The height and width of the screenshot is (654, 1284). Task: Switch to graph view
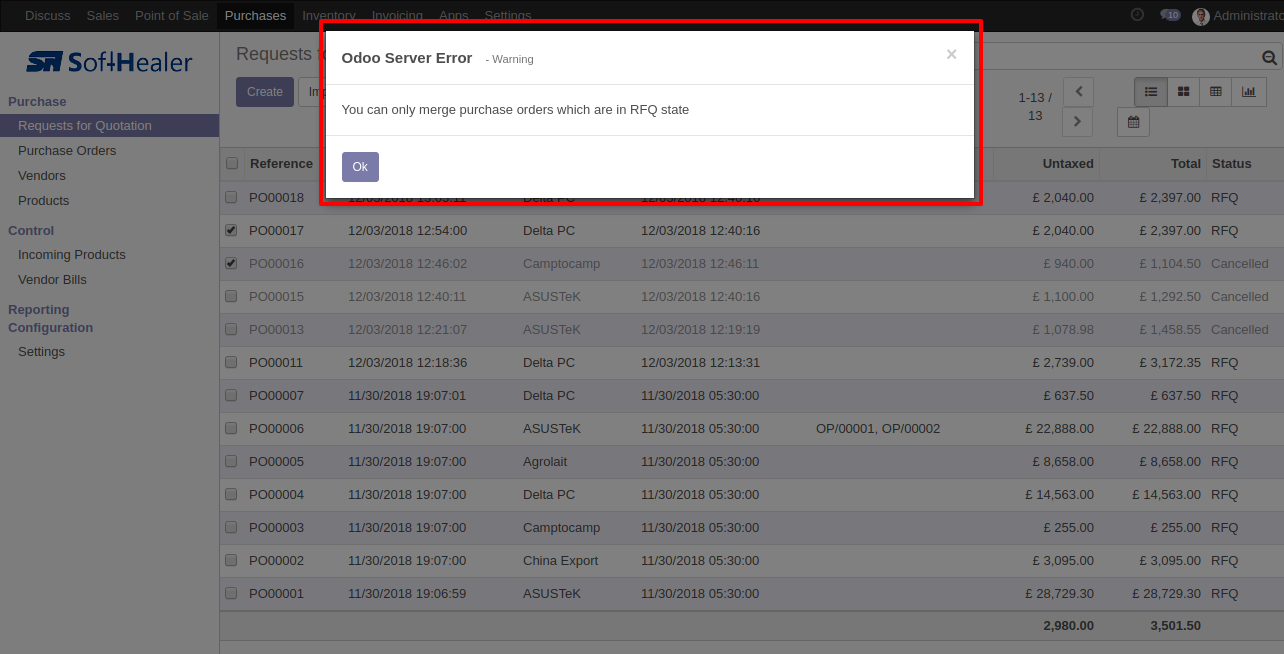1249,92
